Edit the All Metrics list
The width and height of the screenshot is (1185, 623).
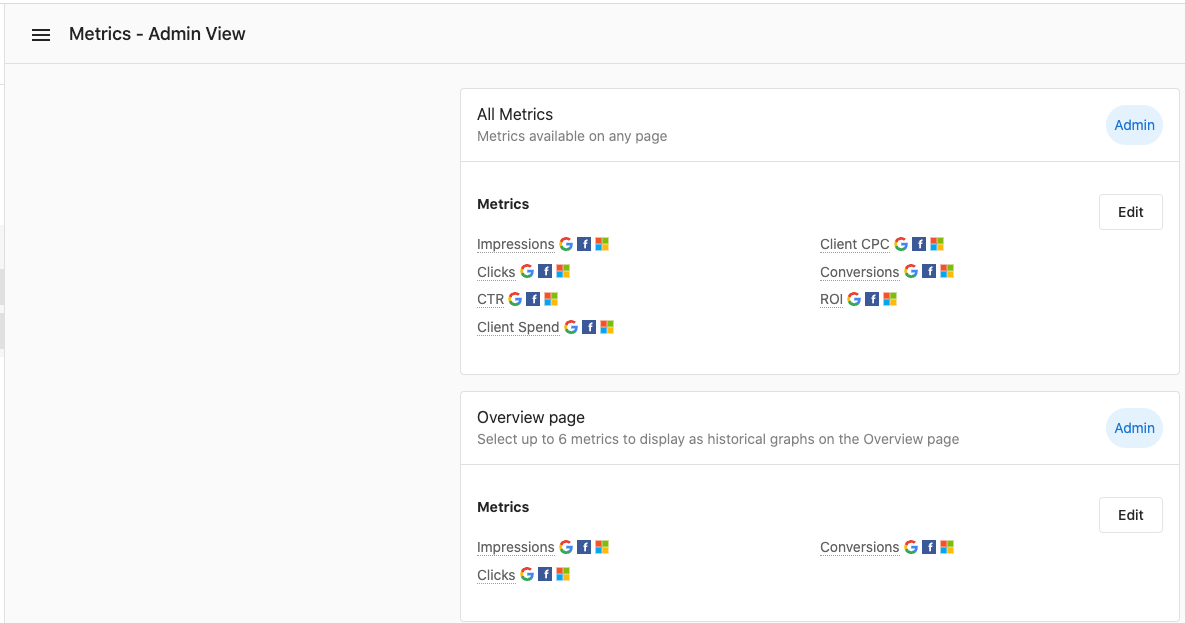point(1130,212)
